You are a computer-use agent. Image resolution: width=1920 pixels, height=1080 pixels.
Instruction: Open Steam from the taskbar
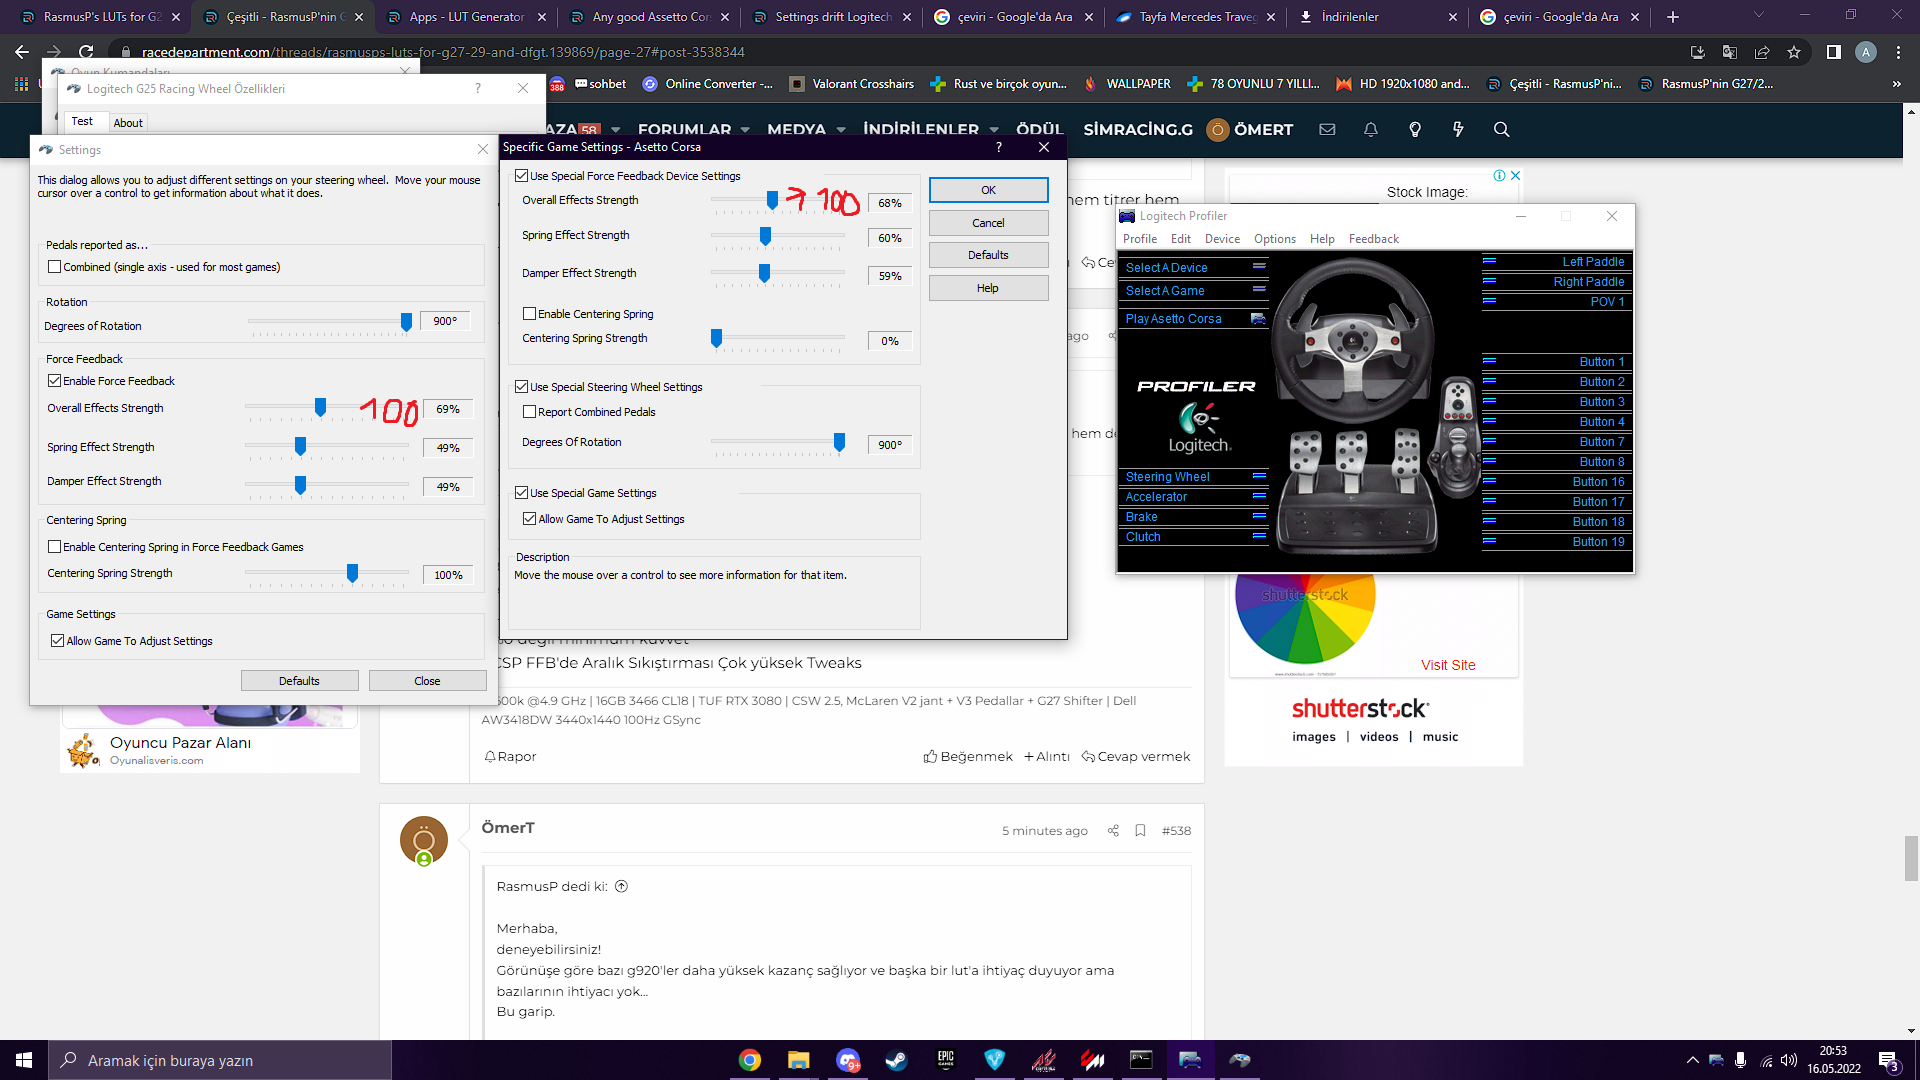[896, 1060]
